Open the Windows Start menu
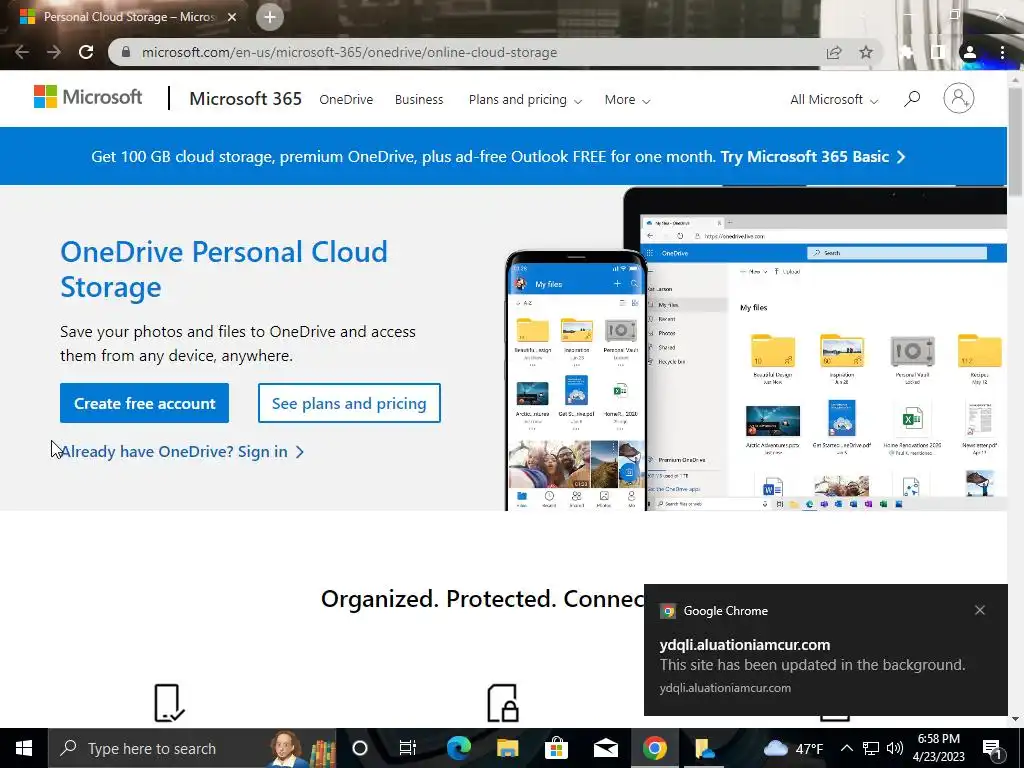The height and width of the screenshot is (768, 1024). (24, 748)
